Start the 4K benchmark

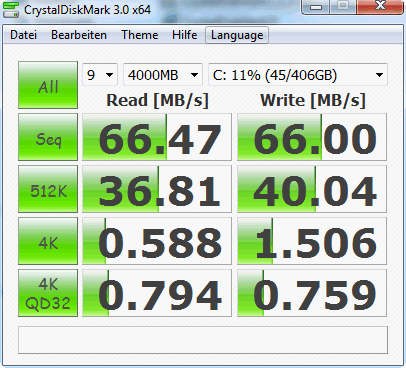[48, 241]
